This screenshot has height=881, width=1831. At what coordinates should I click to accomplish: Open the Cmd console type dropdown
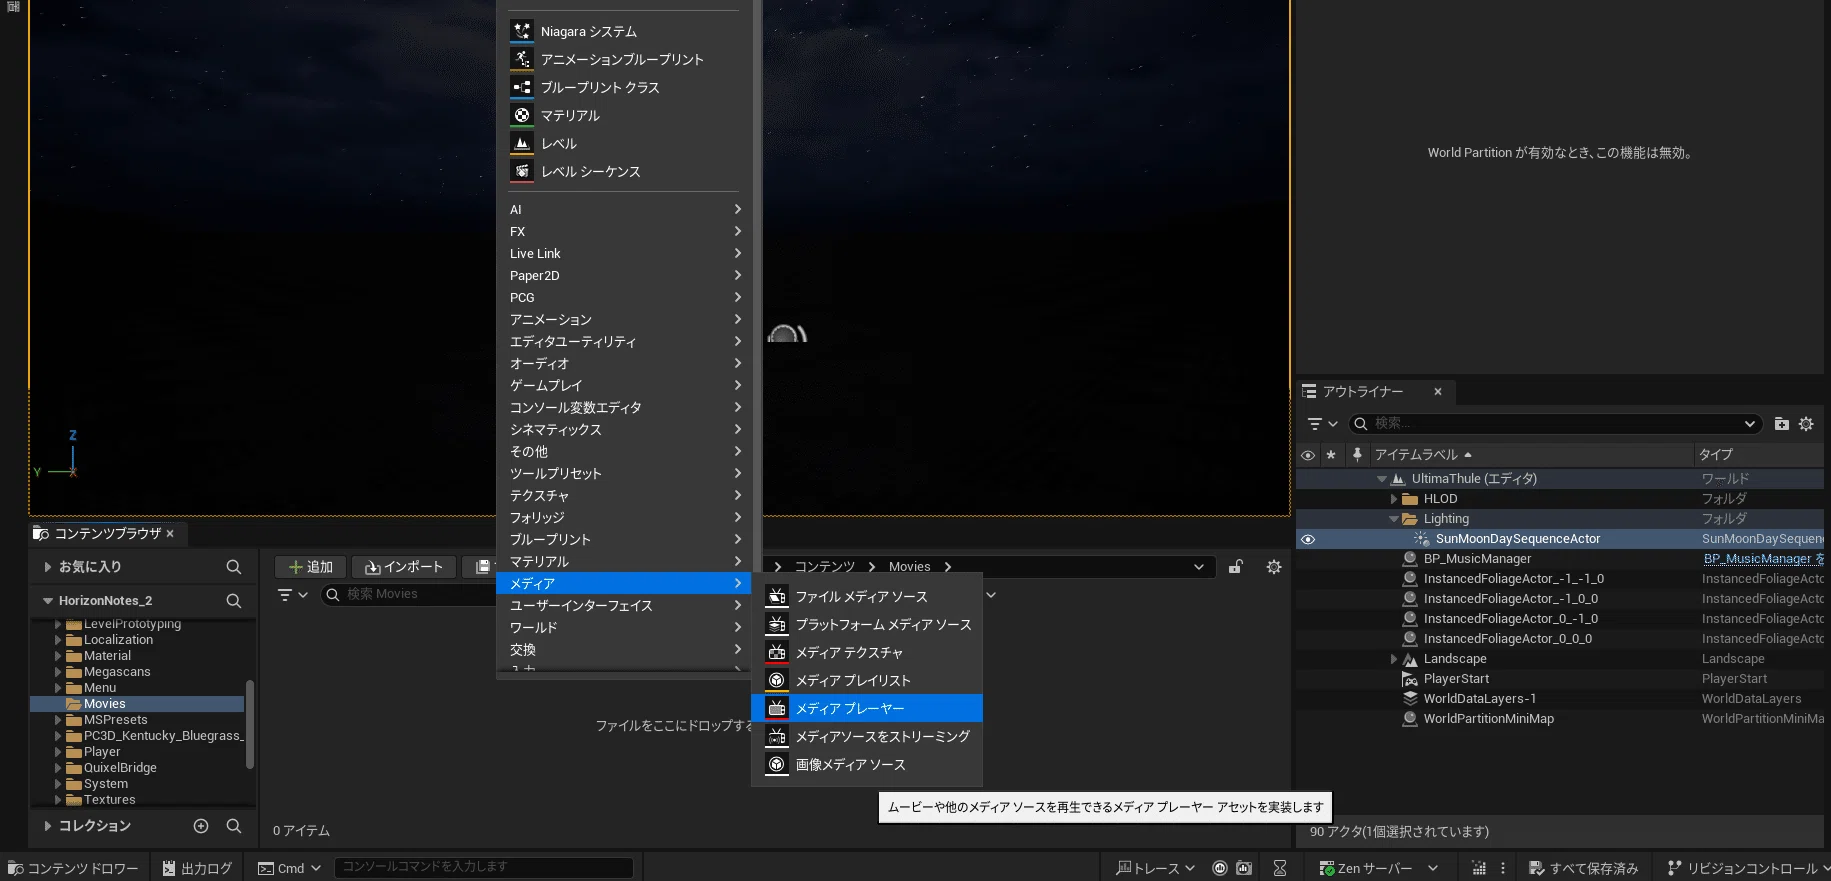289,868
